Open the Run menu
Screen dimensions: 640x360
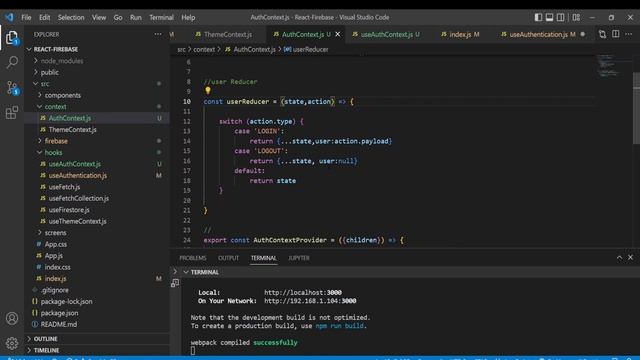pos(136,17)
